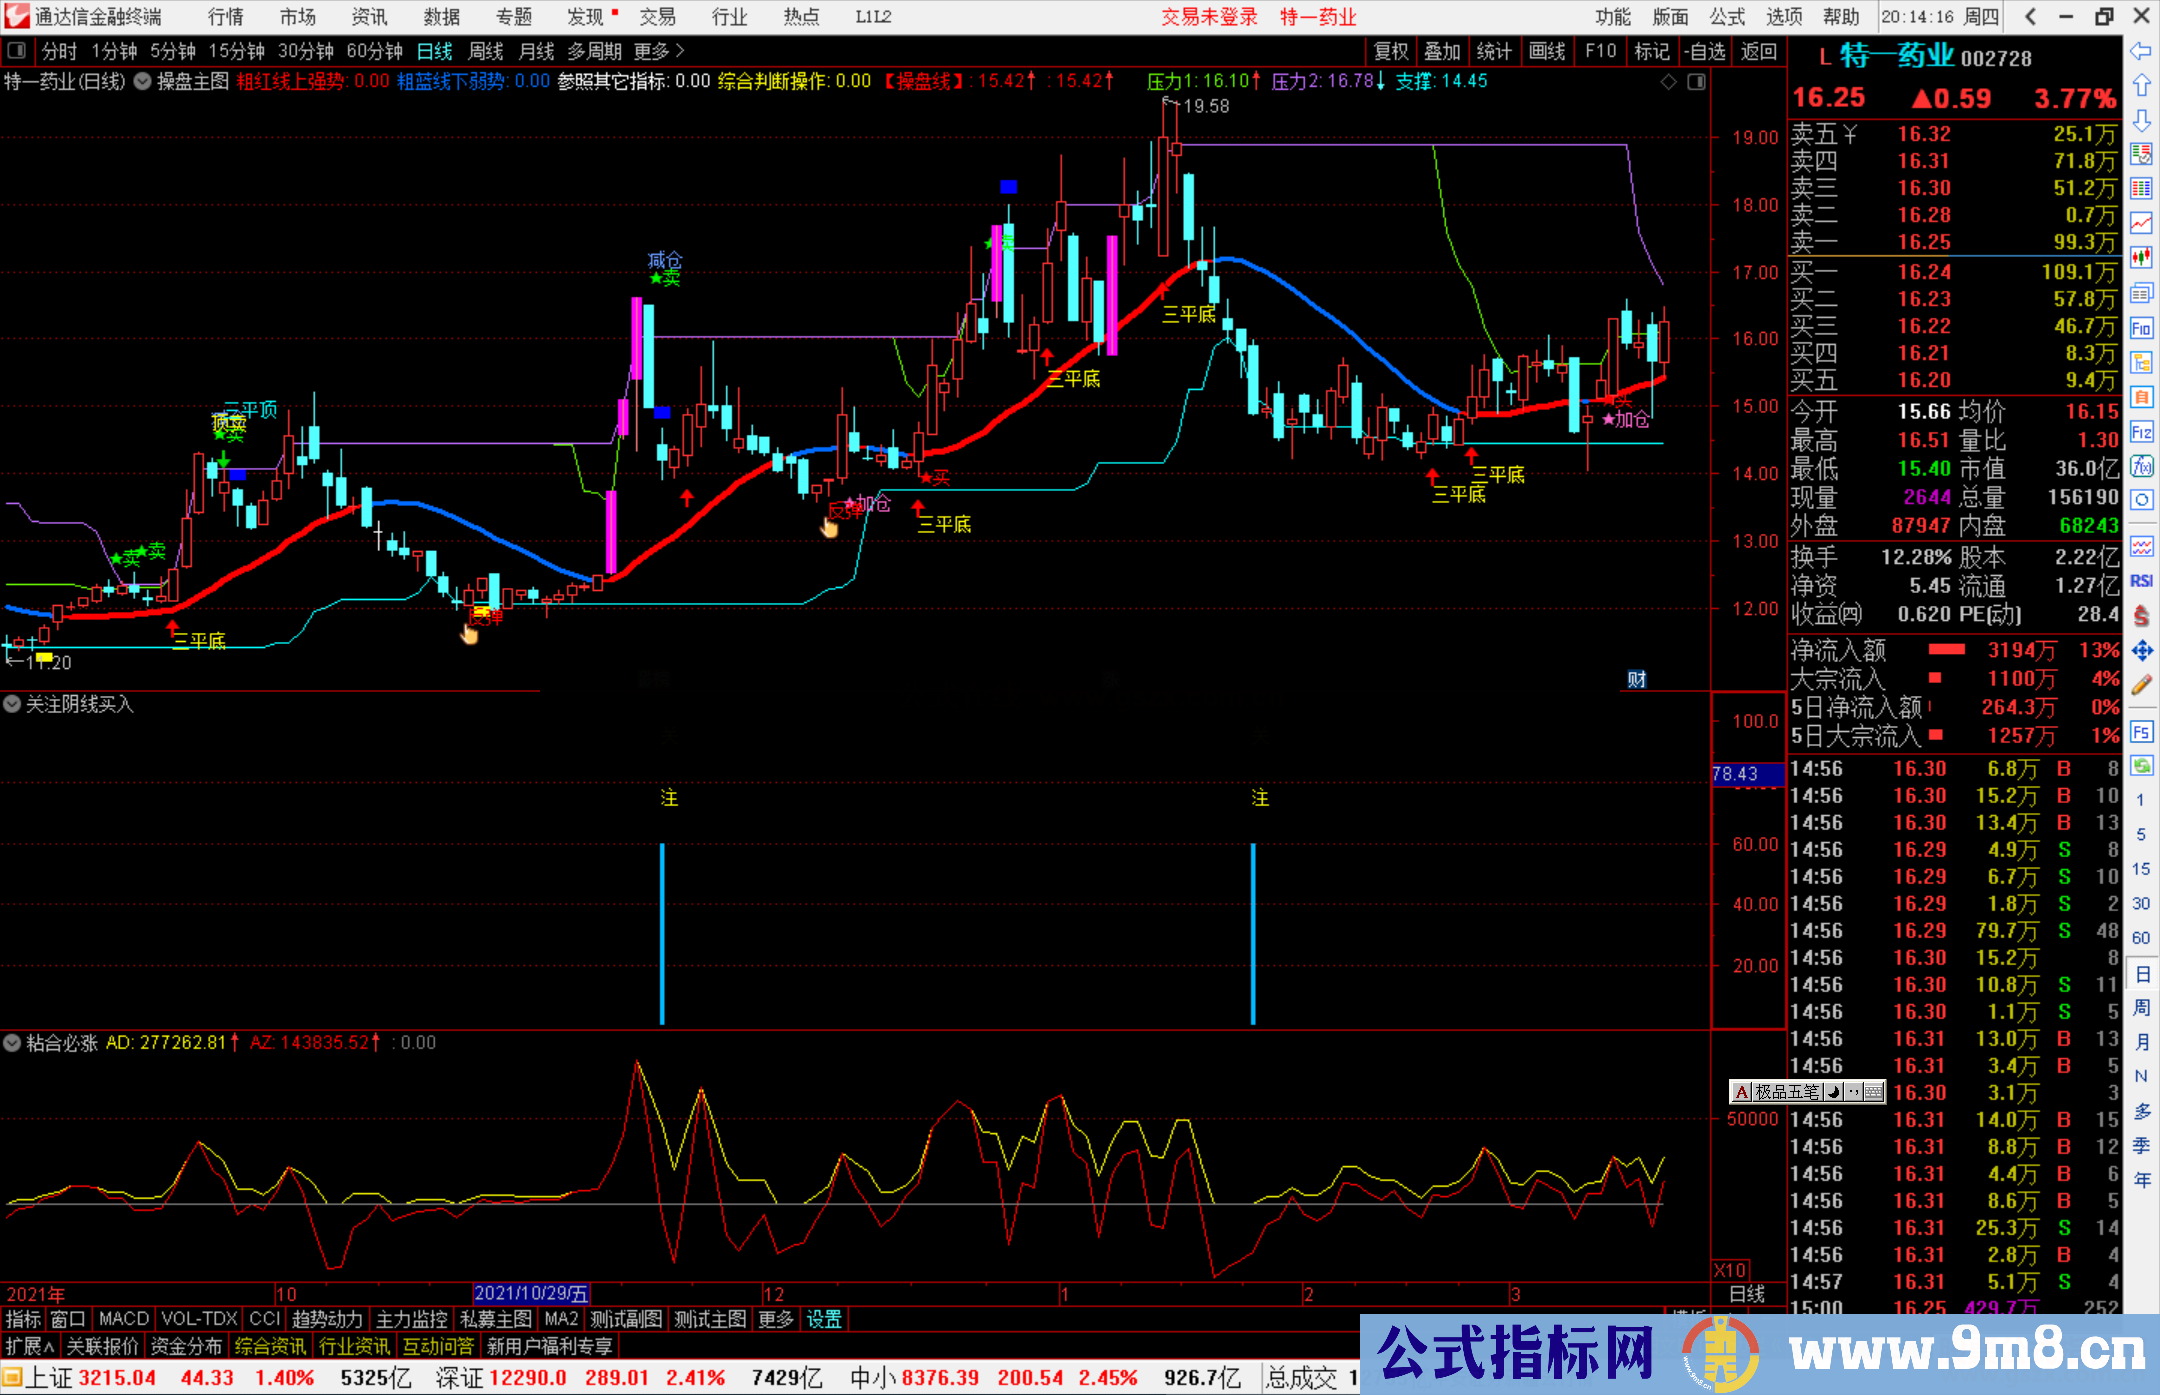
Task: Click the left arrow back icon in sidebar
Action: click(x=2141, y=51)
